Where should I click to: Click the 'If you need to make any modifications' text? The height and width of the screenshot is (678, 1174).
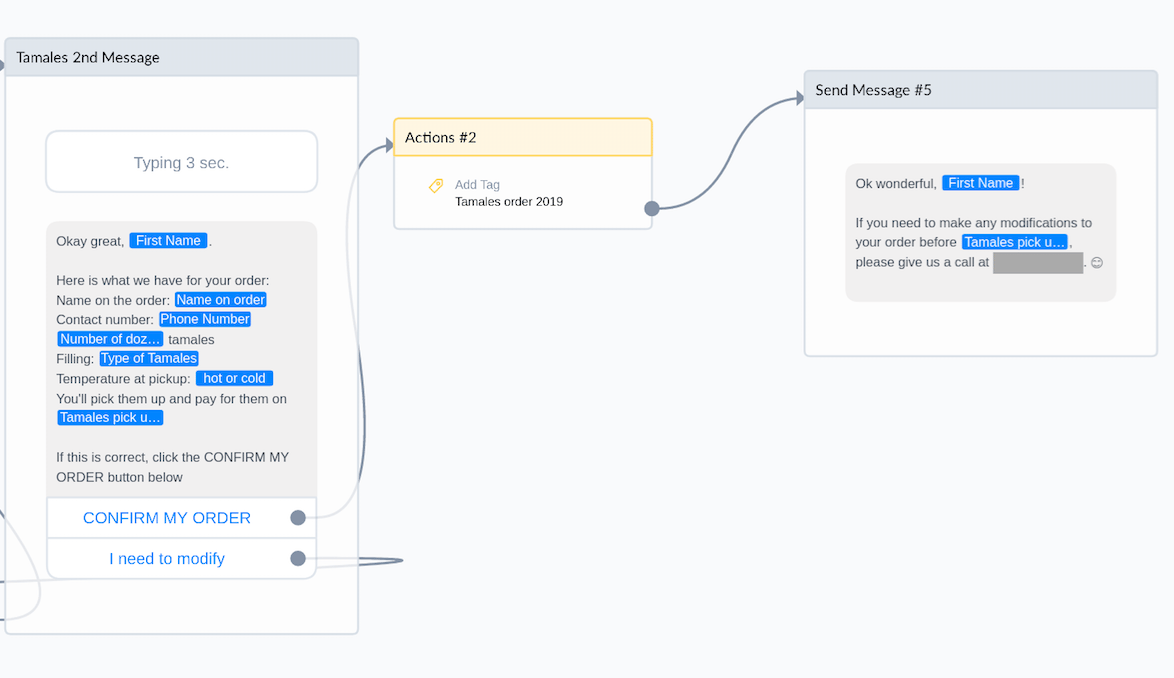coord(973,223)
